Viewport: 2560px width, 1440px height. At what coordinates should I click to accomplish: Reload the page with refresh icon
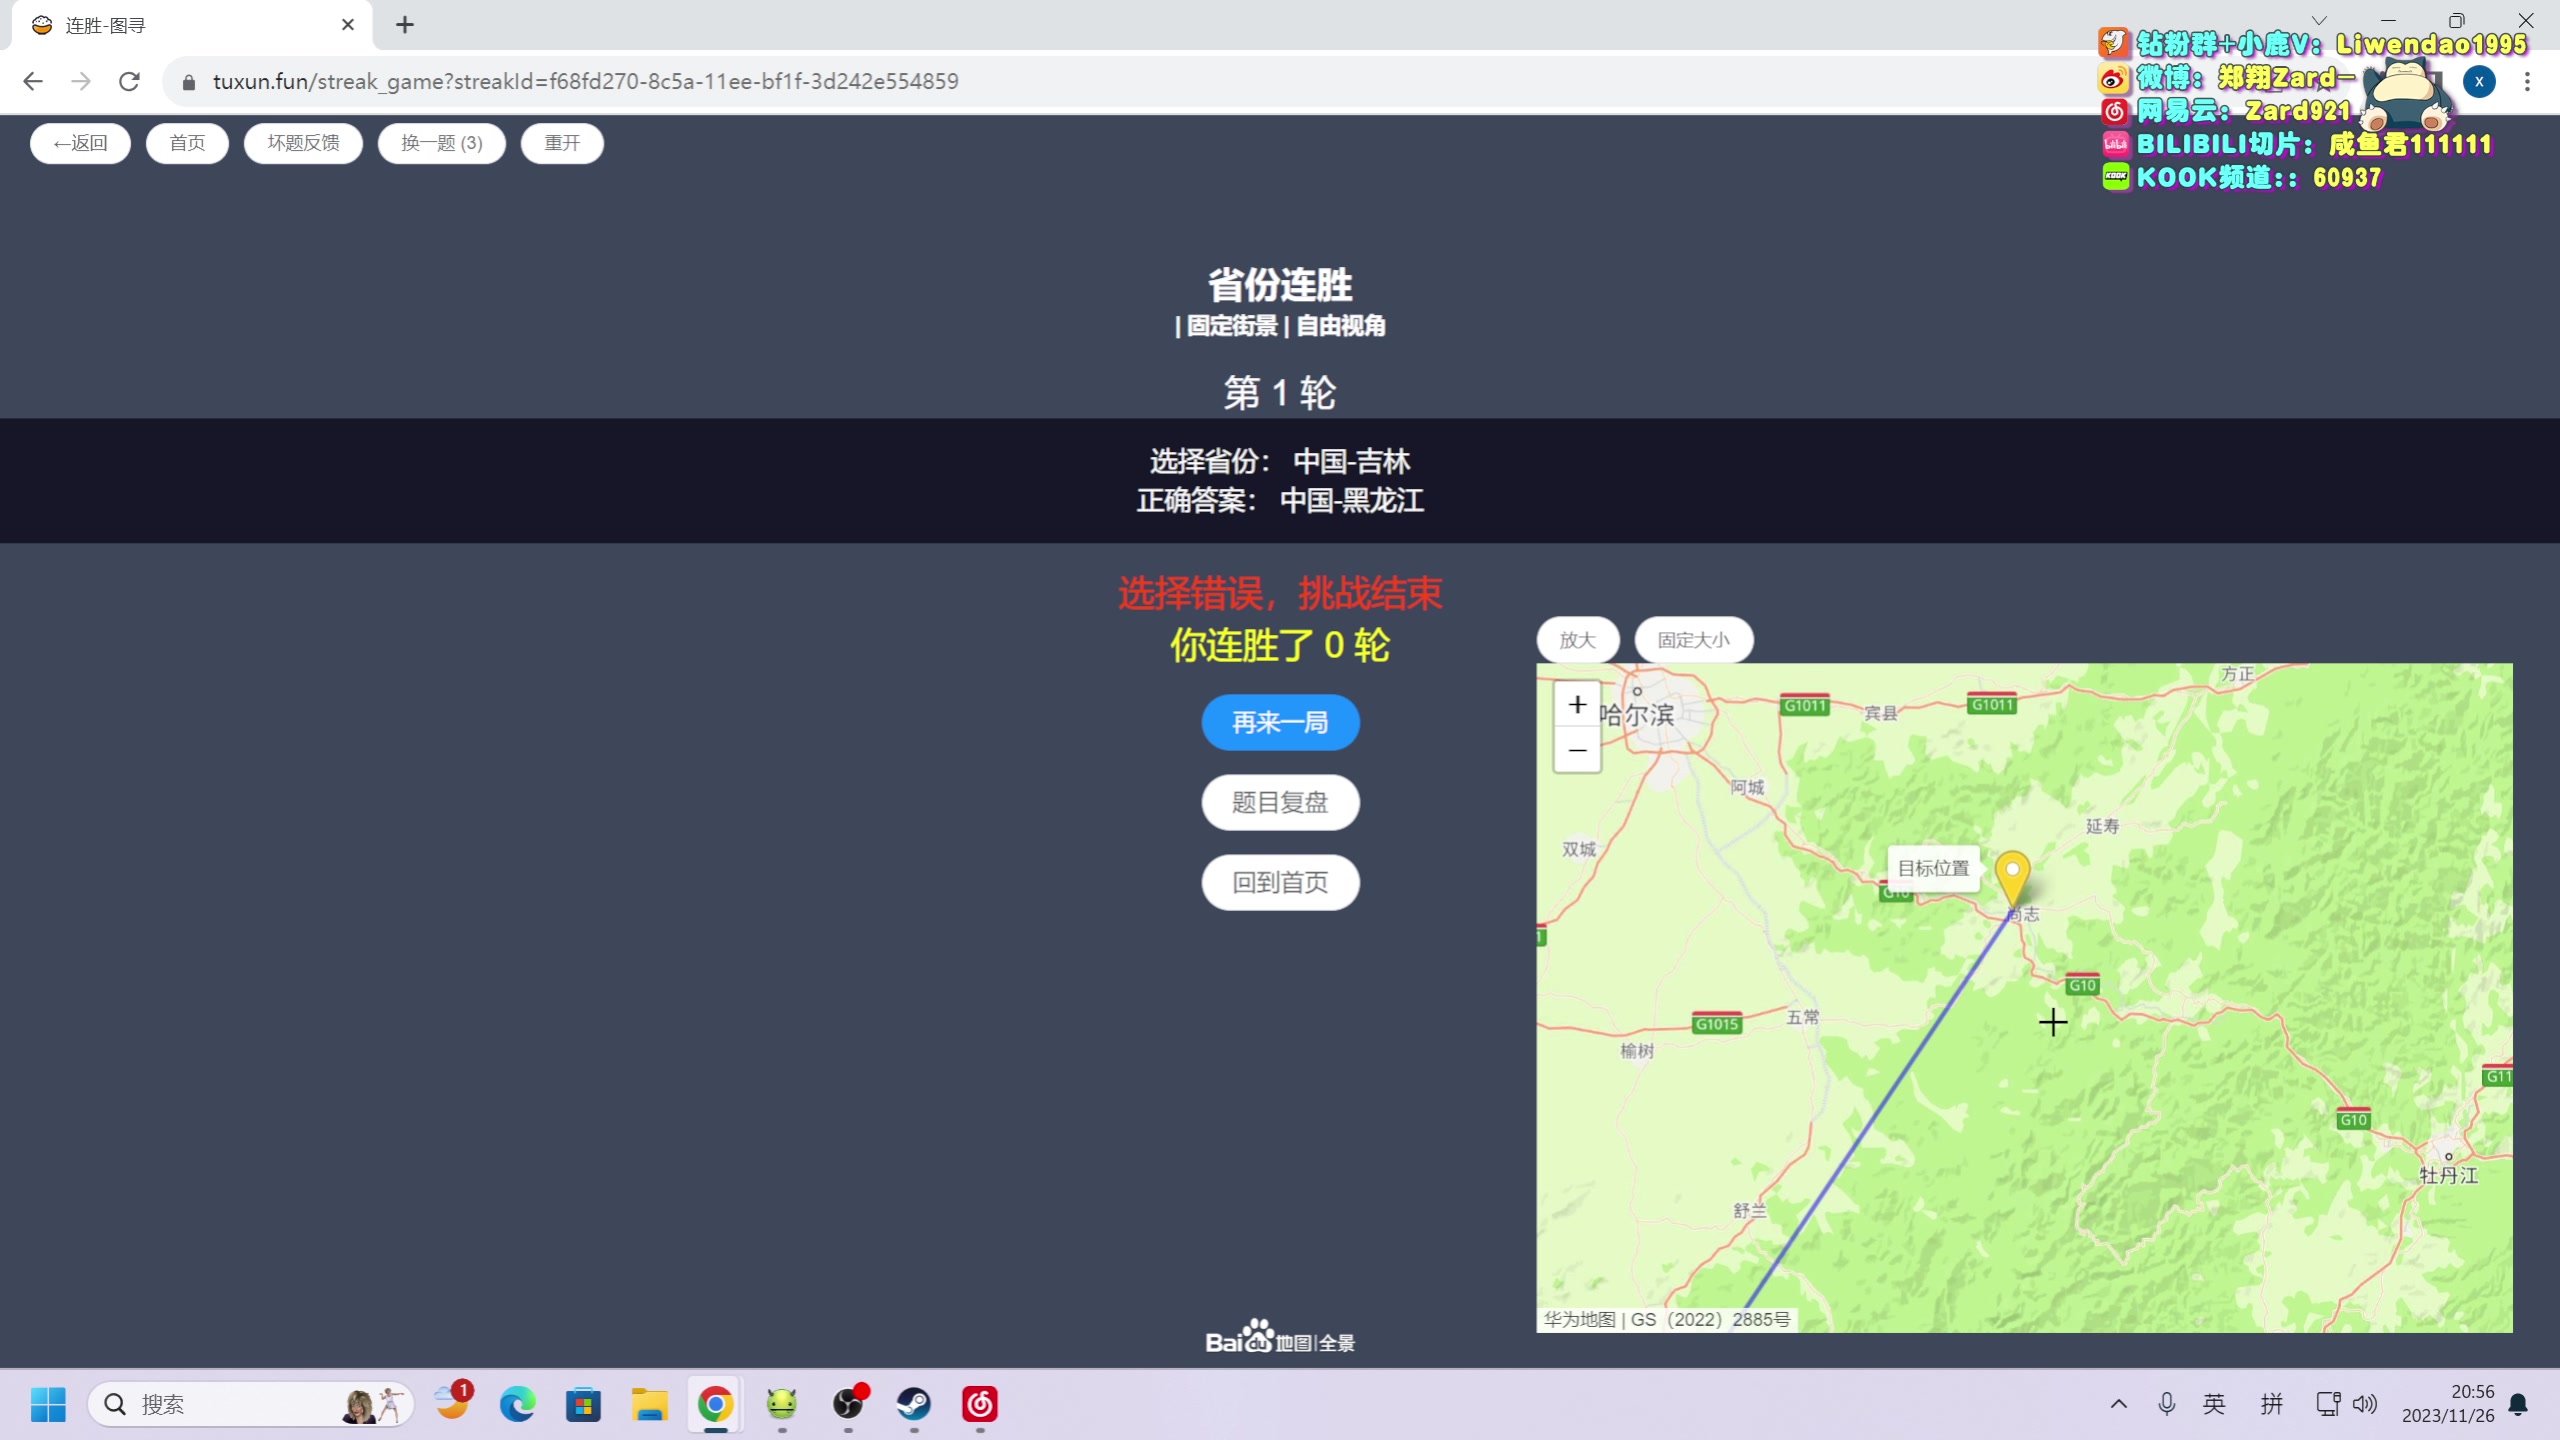pyautogui.click(x=129, y=81)
